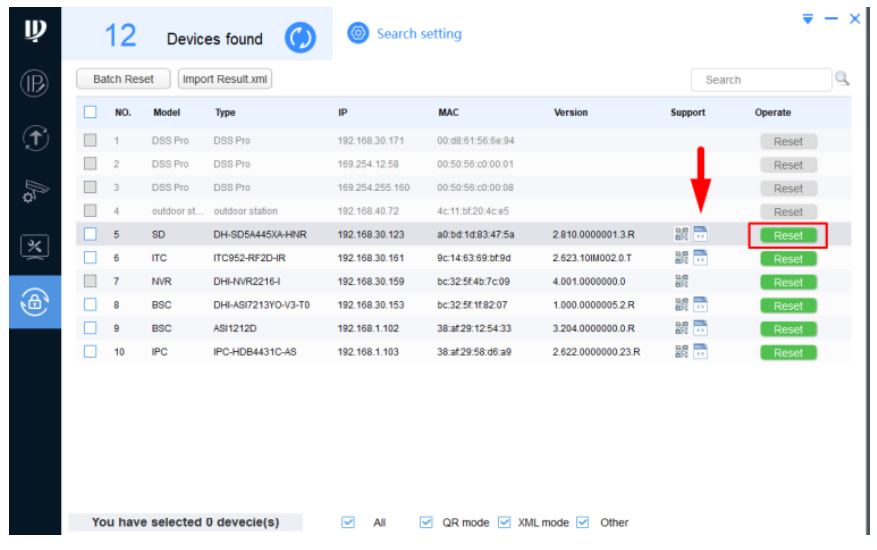Disable the XML mode filter checkbox
This screenshot has height=550, width=877.
[x=504, y=522]
